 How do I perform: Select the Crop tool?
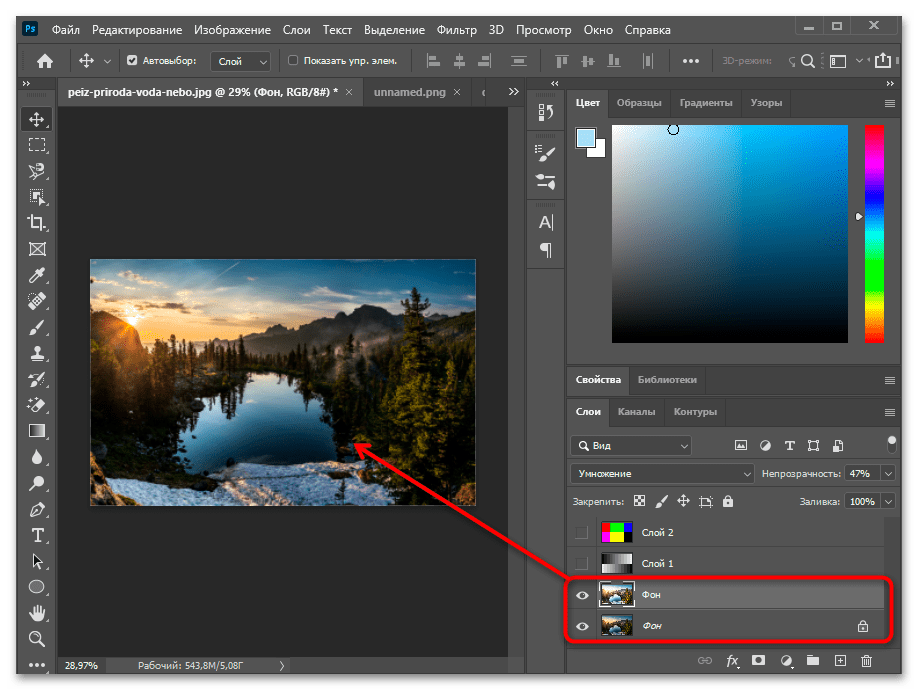(37, 222)
